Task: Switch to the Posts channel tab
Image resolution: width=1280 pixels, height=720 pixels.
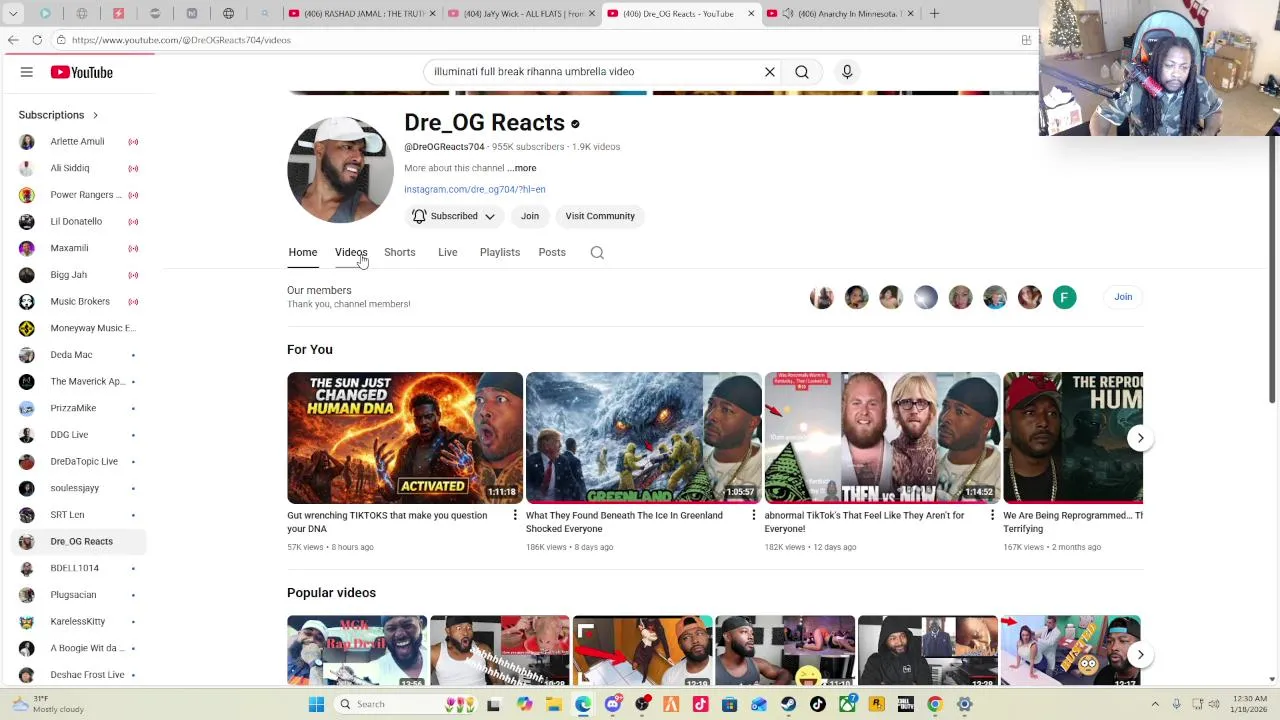Action: 552,252
